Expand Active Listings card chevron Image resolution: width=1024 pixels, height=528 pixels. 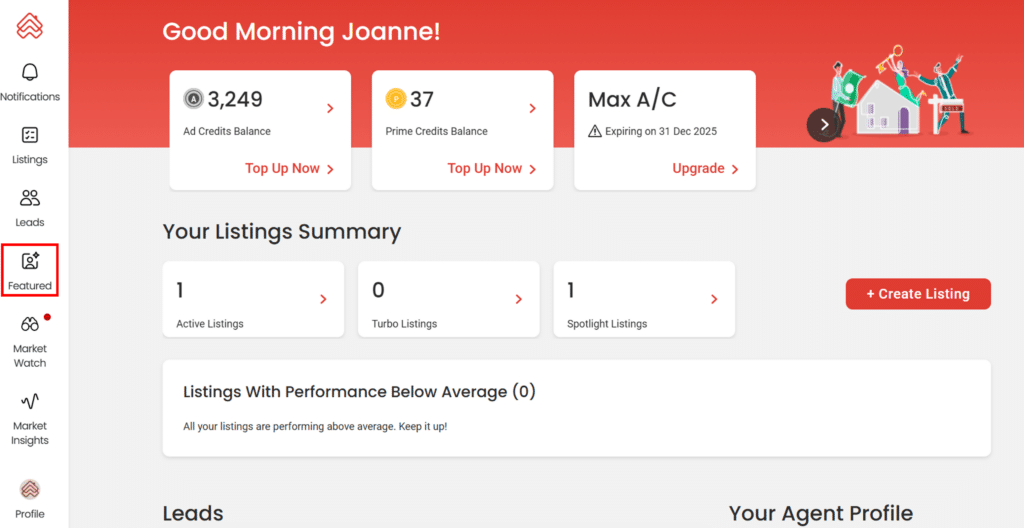(323, 299)
